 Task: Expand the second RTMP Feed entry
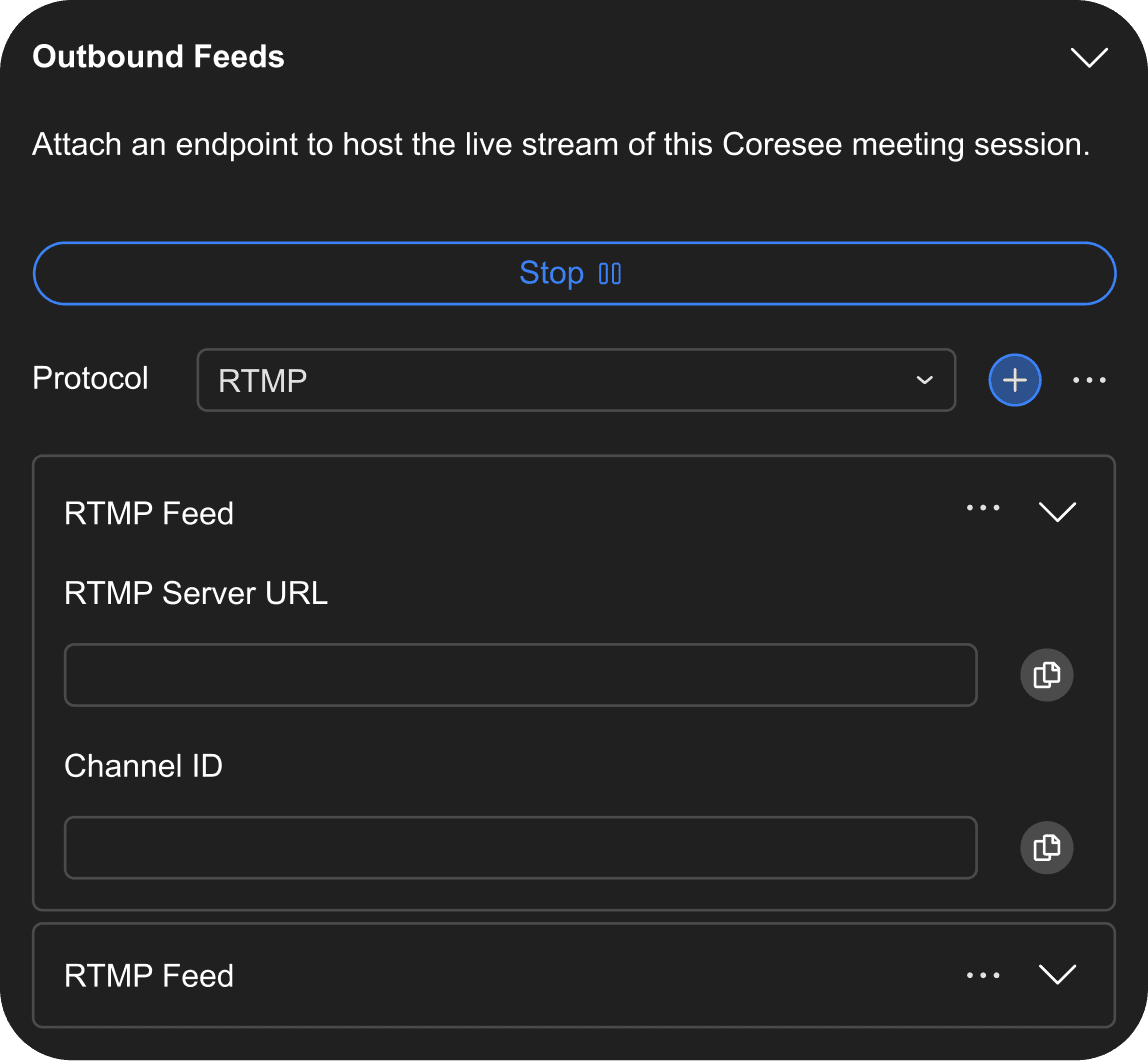point(1057,975)
